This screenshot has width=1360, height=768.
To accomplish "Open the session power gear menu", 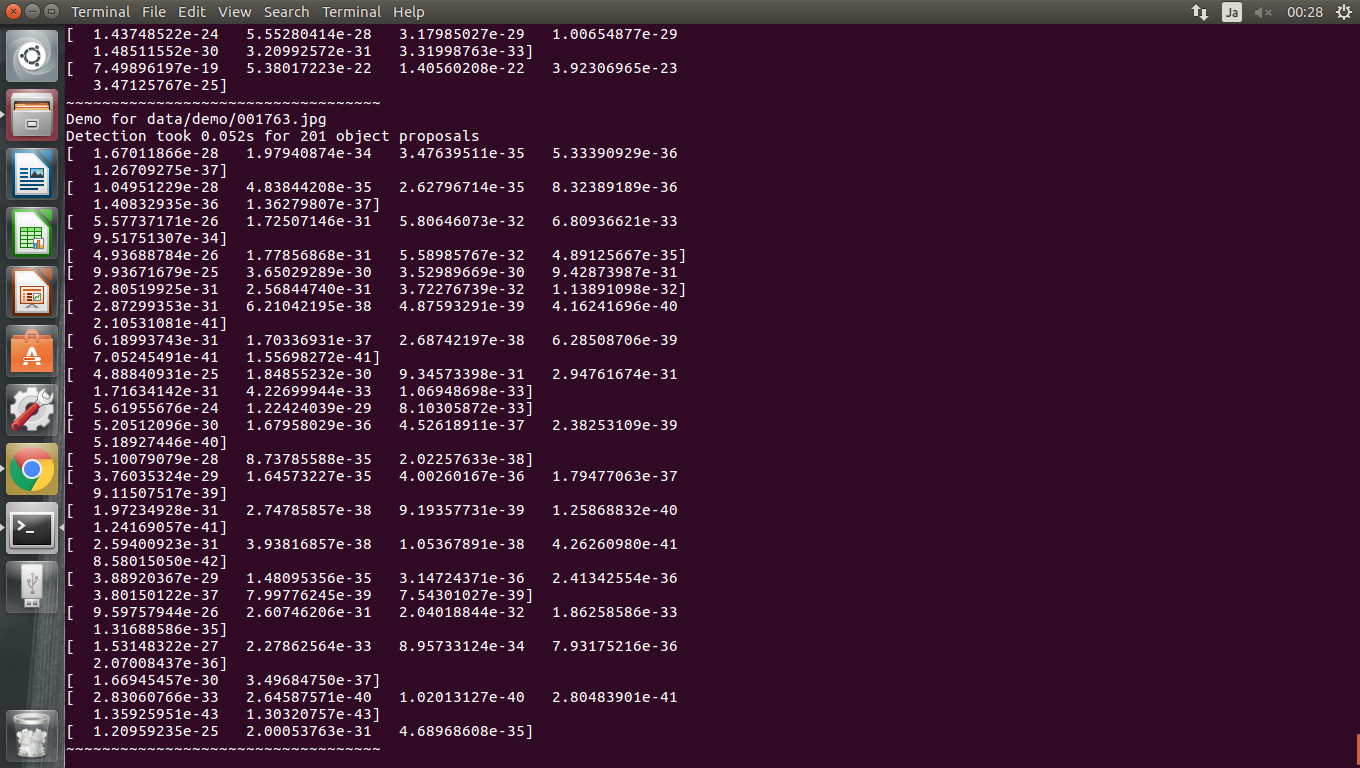I will (x=1343, y=12).
